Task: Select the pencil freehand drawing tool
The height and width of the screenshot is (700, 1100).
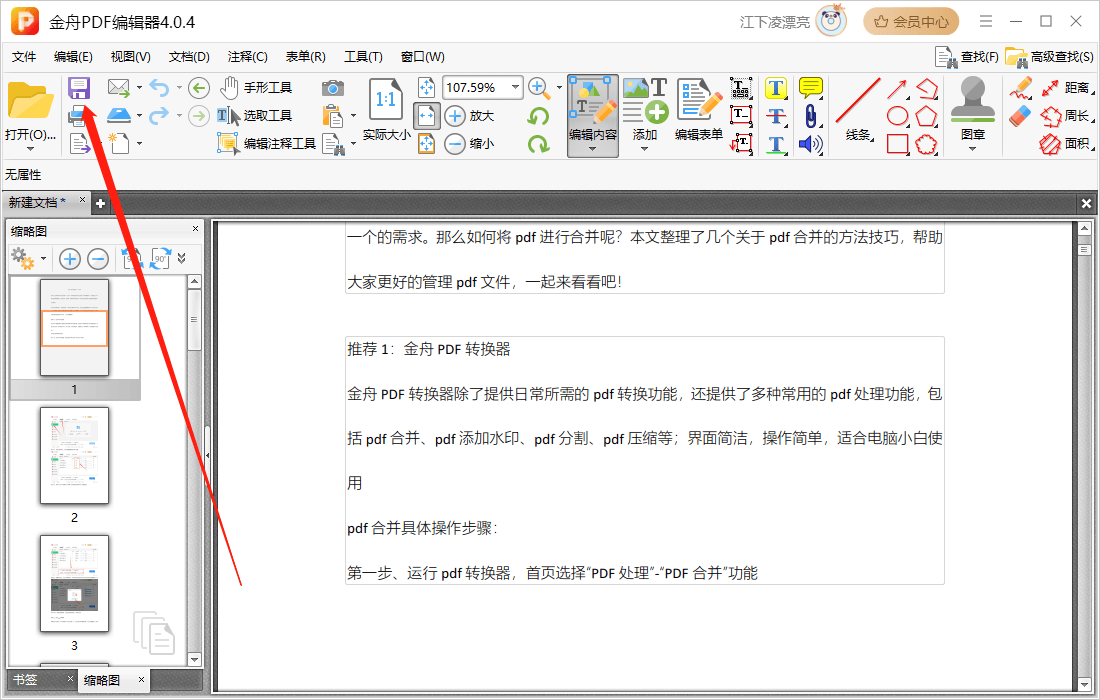Action: [1021, 88]
